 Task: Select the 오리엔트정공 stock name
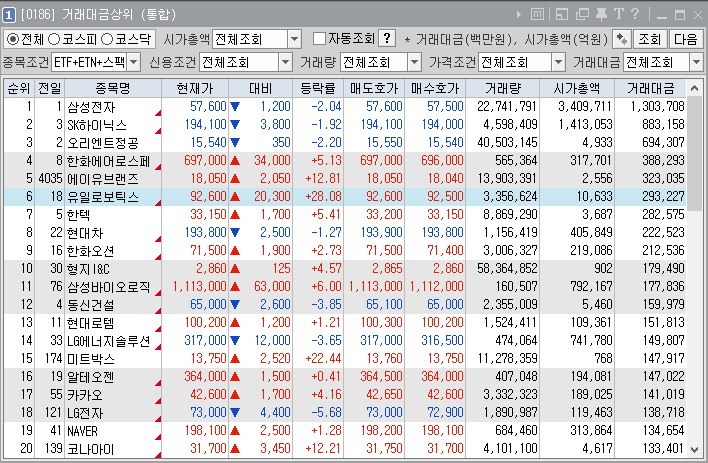click(102, 143)
